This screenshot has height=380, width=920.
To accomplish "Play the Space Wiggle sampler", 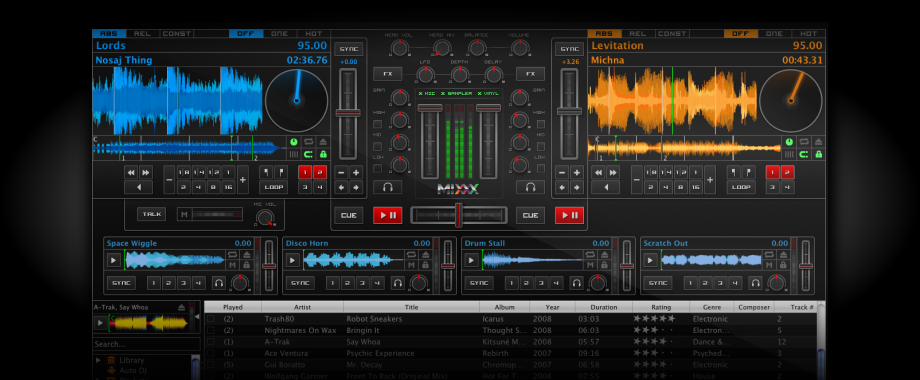I will click(x=114, y=260).
